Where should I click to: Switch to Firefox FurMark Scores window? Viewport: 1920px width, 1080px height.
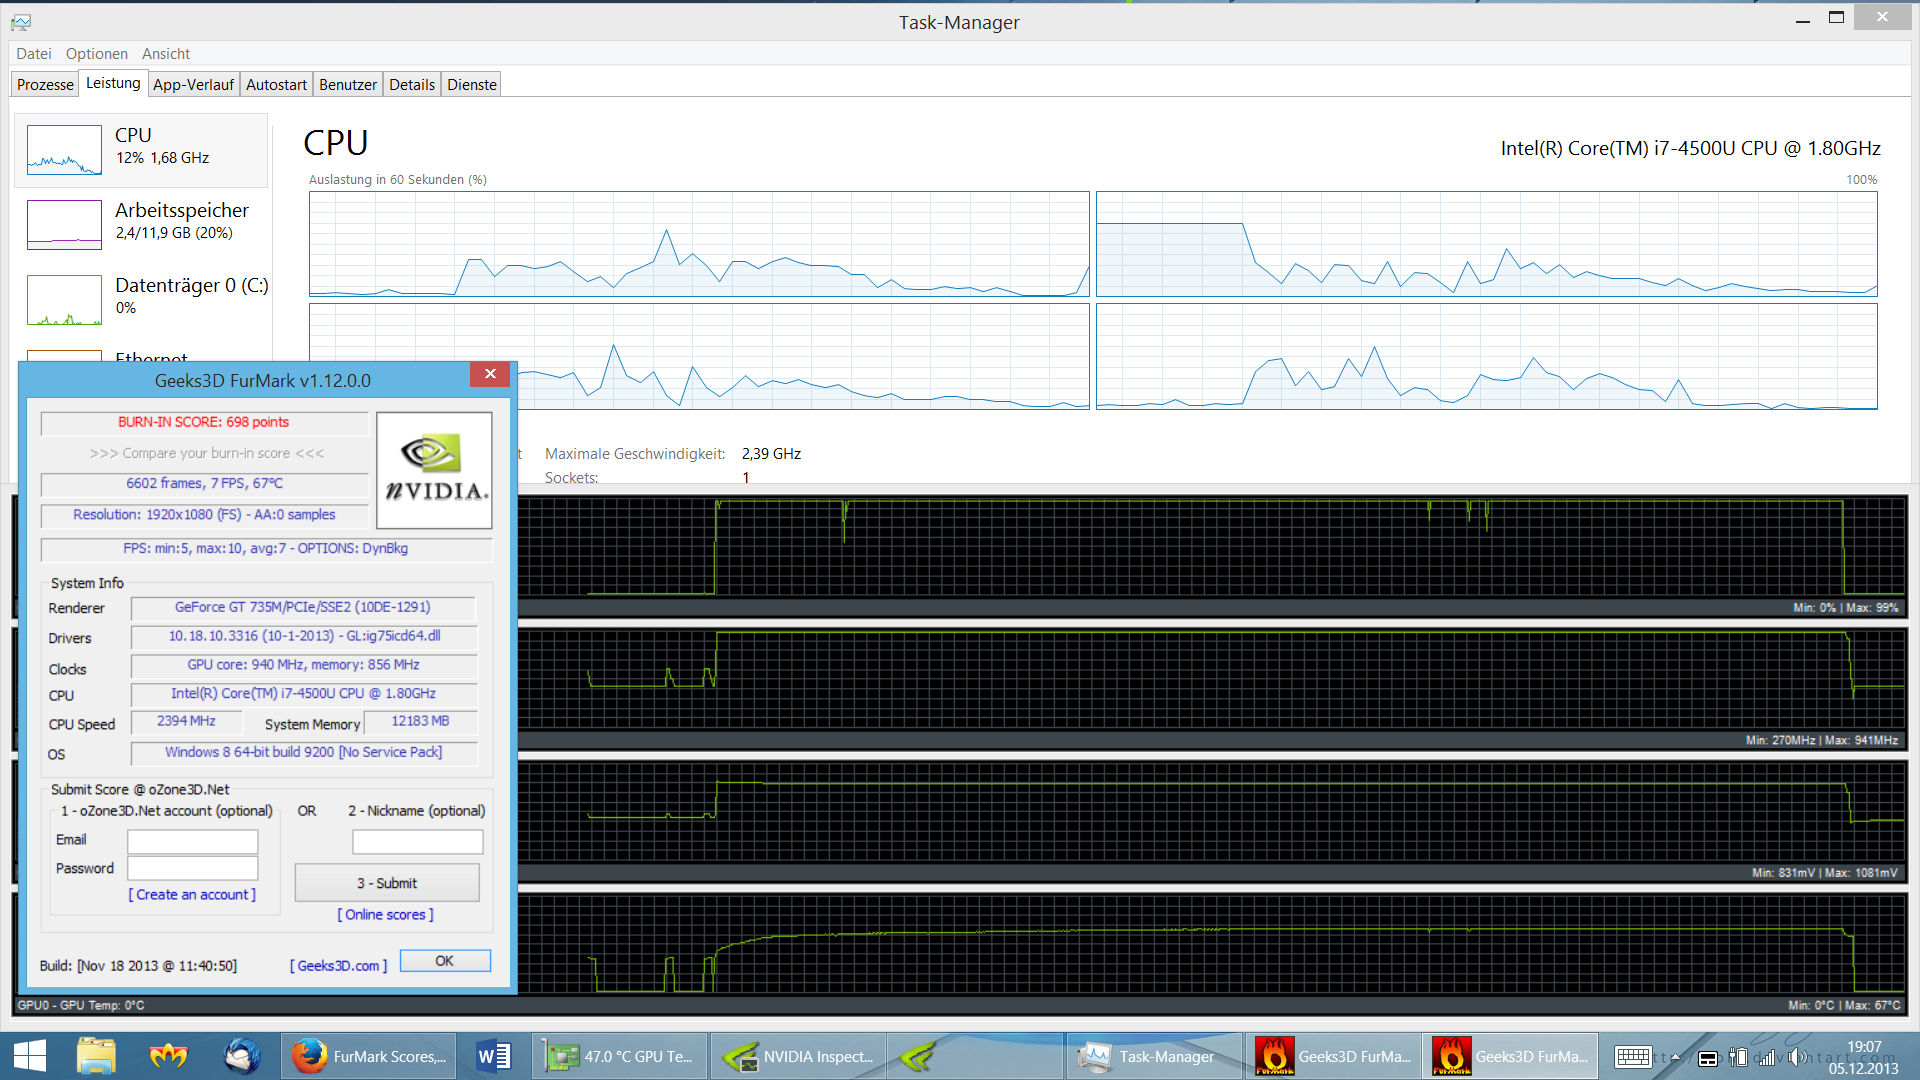(369, 1056)
